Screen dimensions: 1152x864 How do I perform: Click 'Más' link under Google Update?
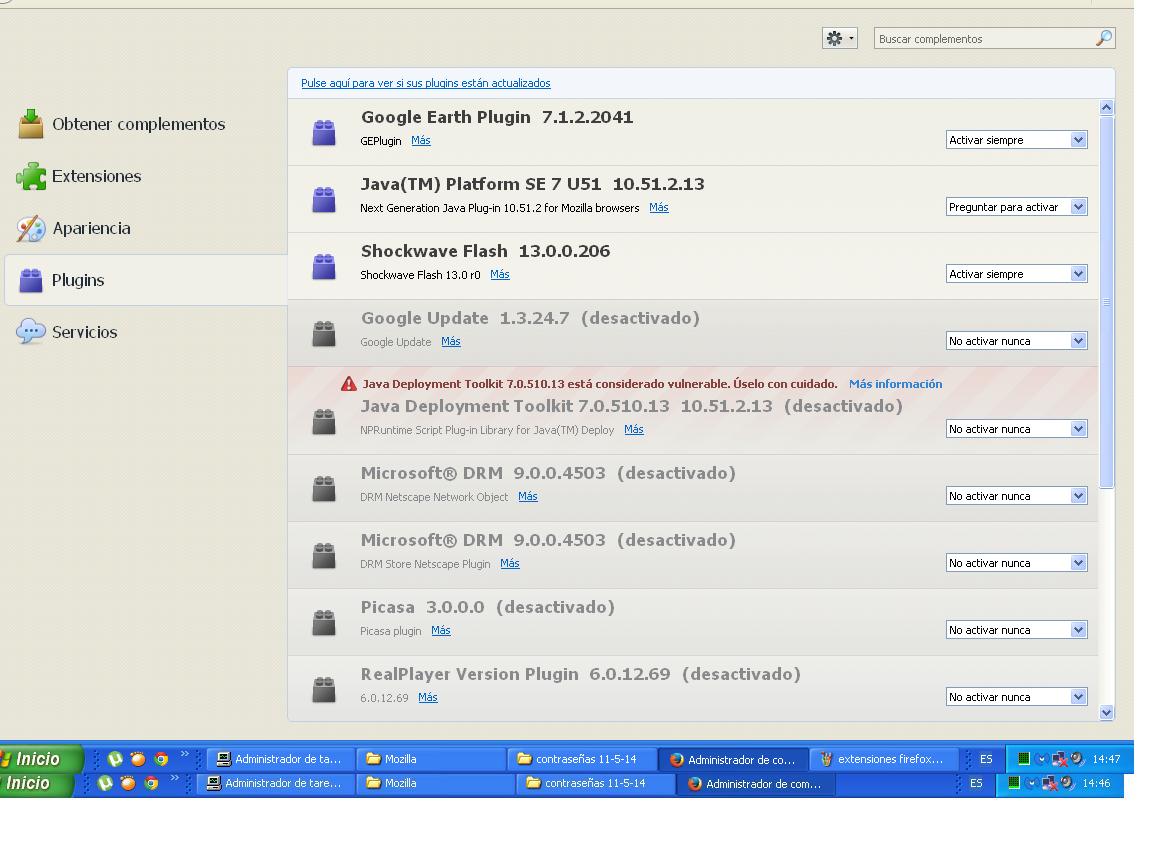[x=451, y=341]
